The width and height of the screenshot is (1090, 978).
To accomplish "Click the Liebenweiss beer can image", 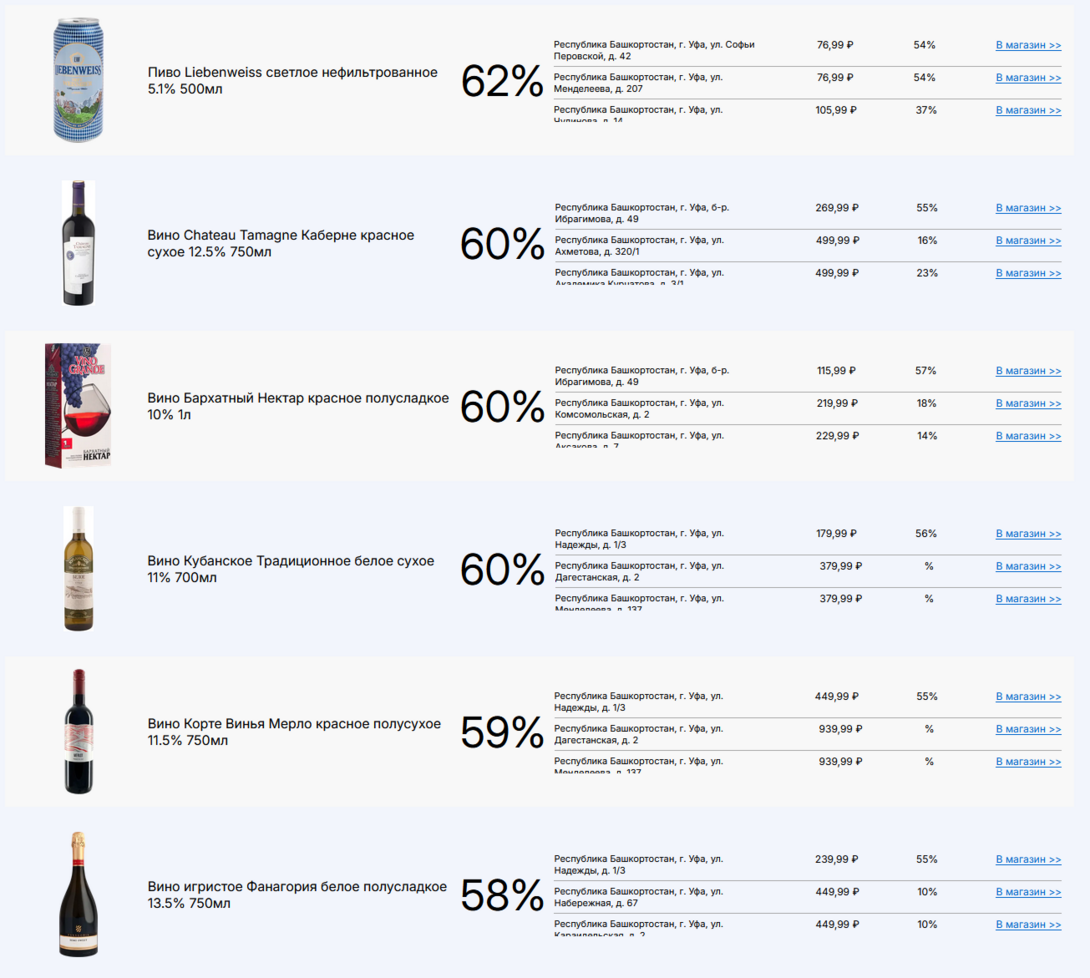I will 78,80.
